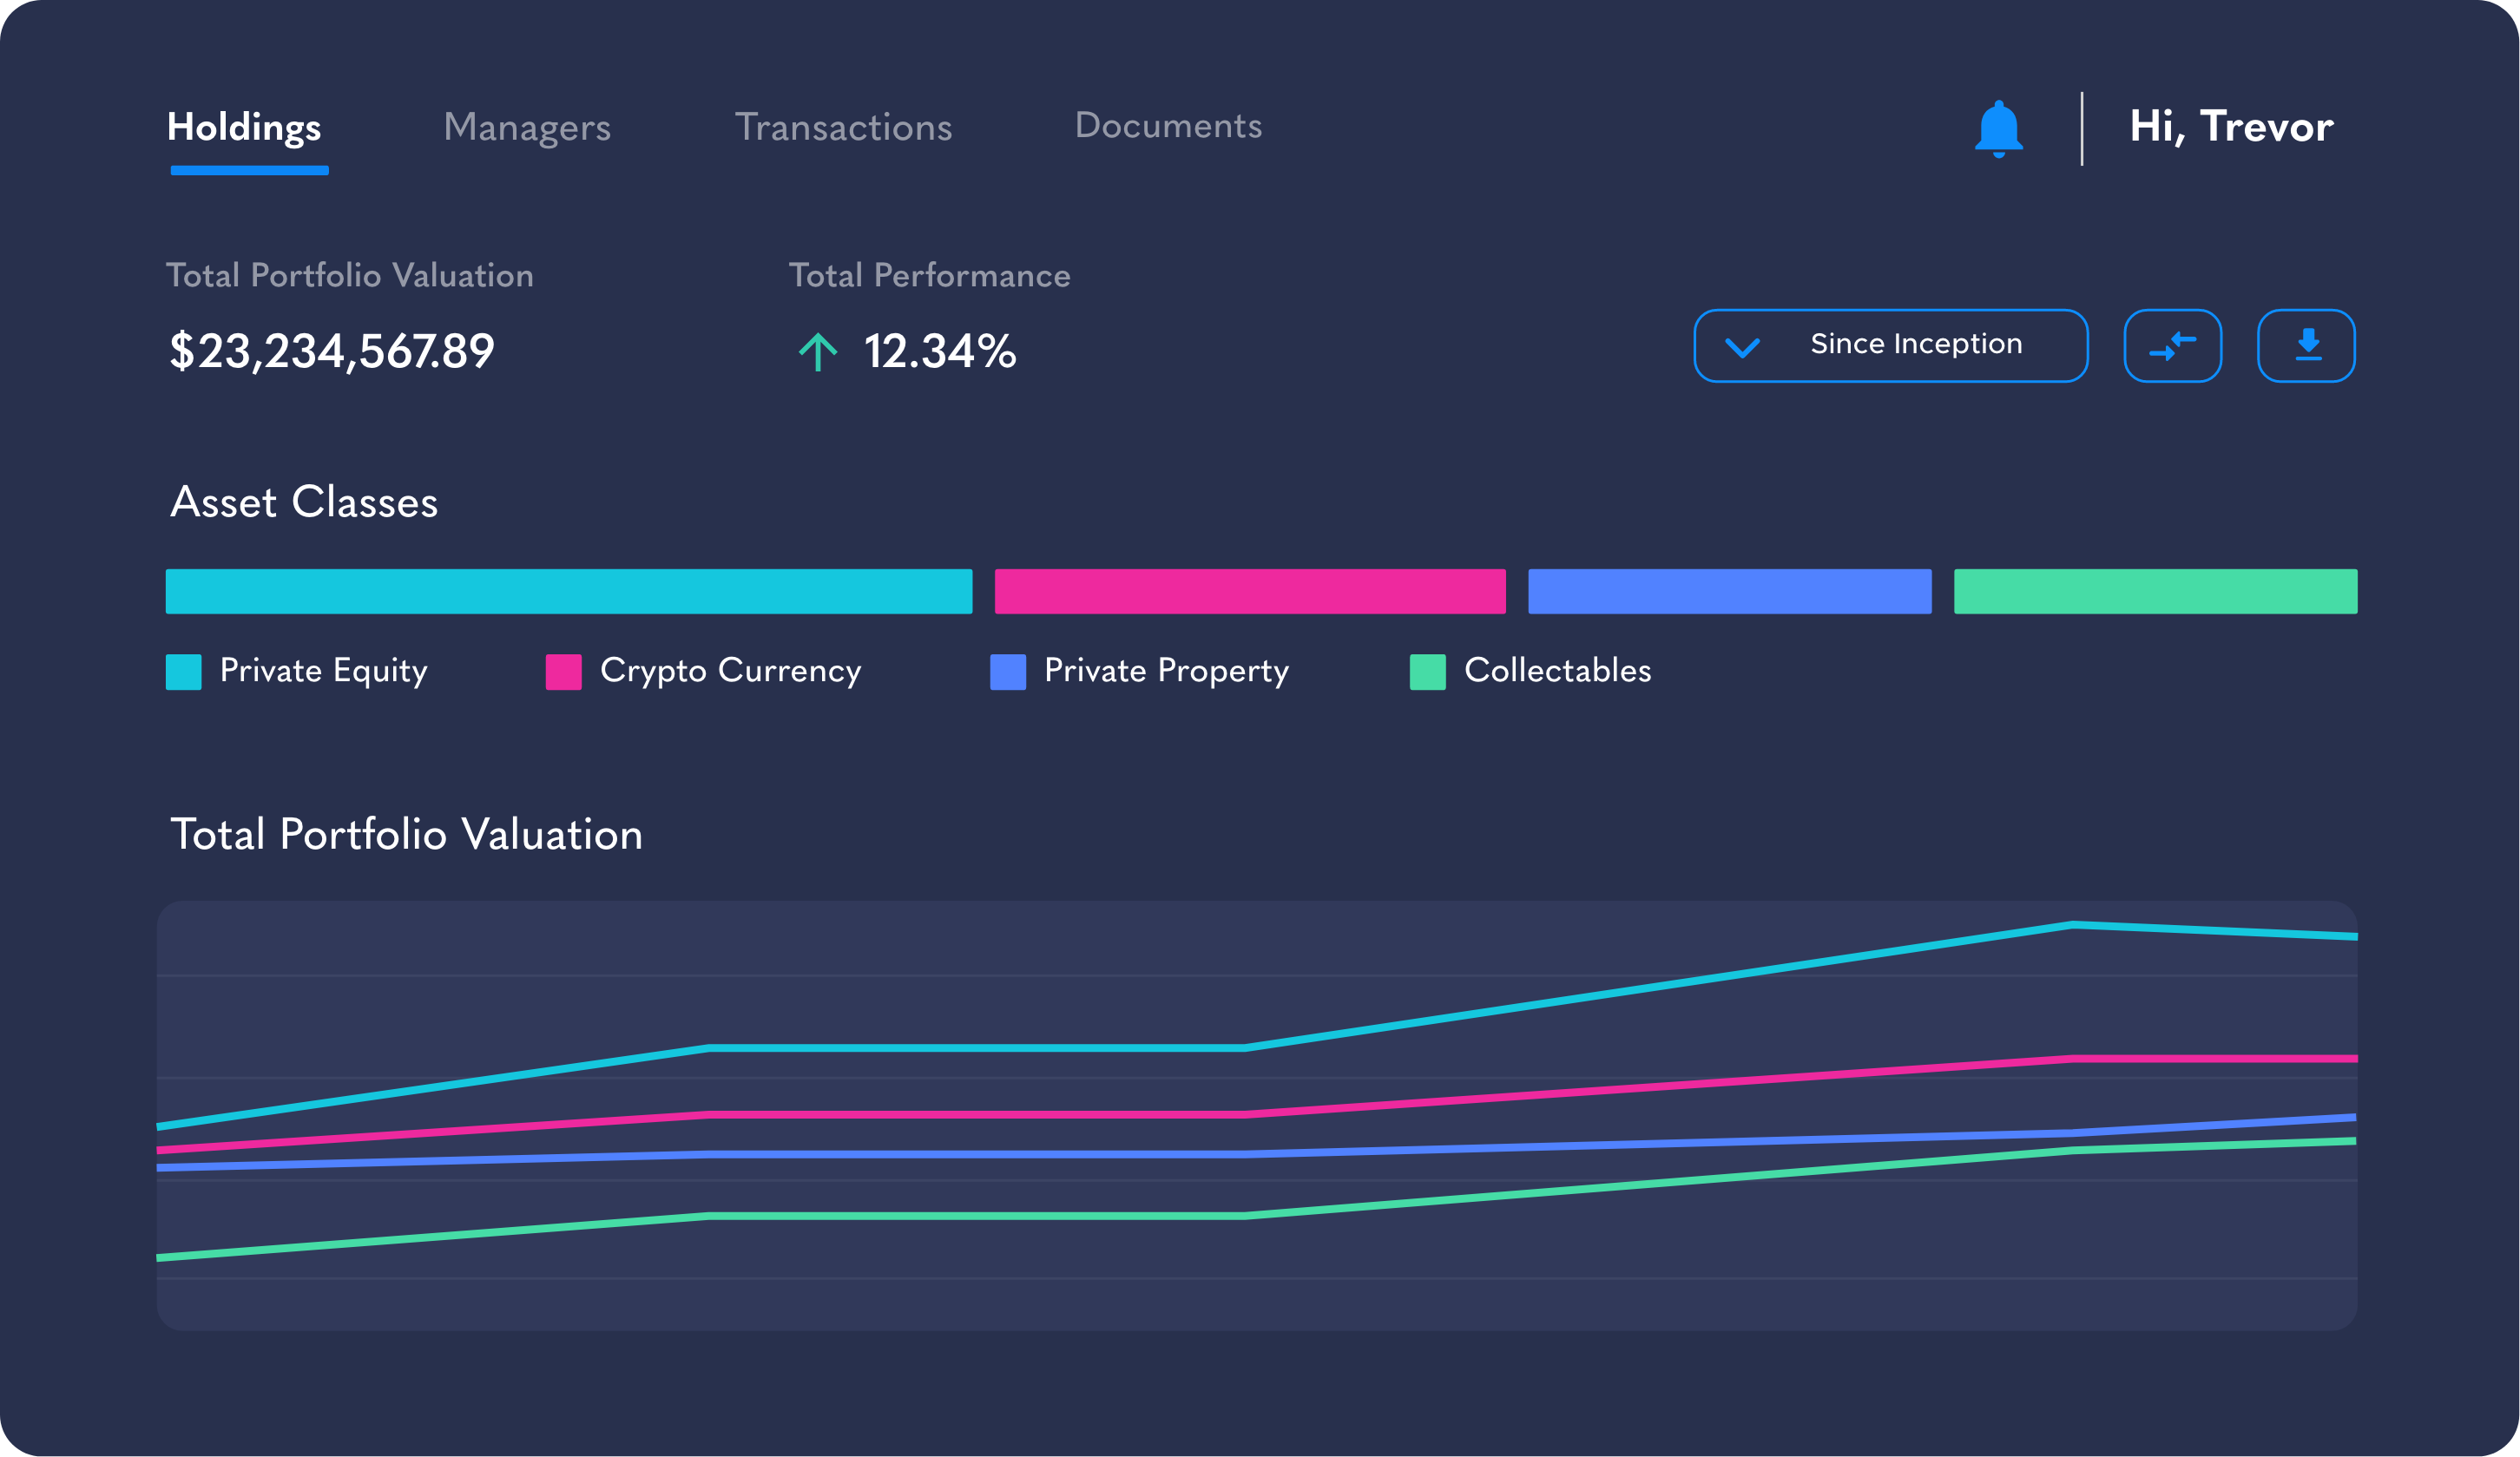This screenshot has width=2520, height=1457.
Task: Click the Hi, Trevor profile link
Action: 2230,127
